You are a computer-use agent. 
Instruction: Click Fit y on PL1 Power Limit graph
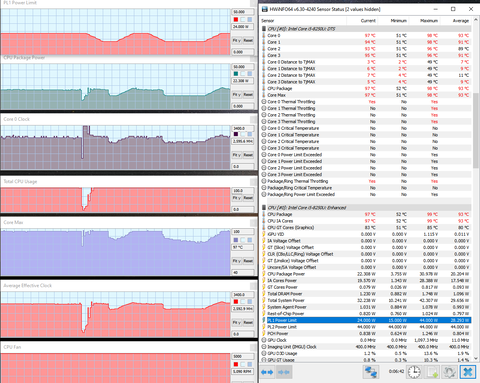[x=237, y=40]
